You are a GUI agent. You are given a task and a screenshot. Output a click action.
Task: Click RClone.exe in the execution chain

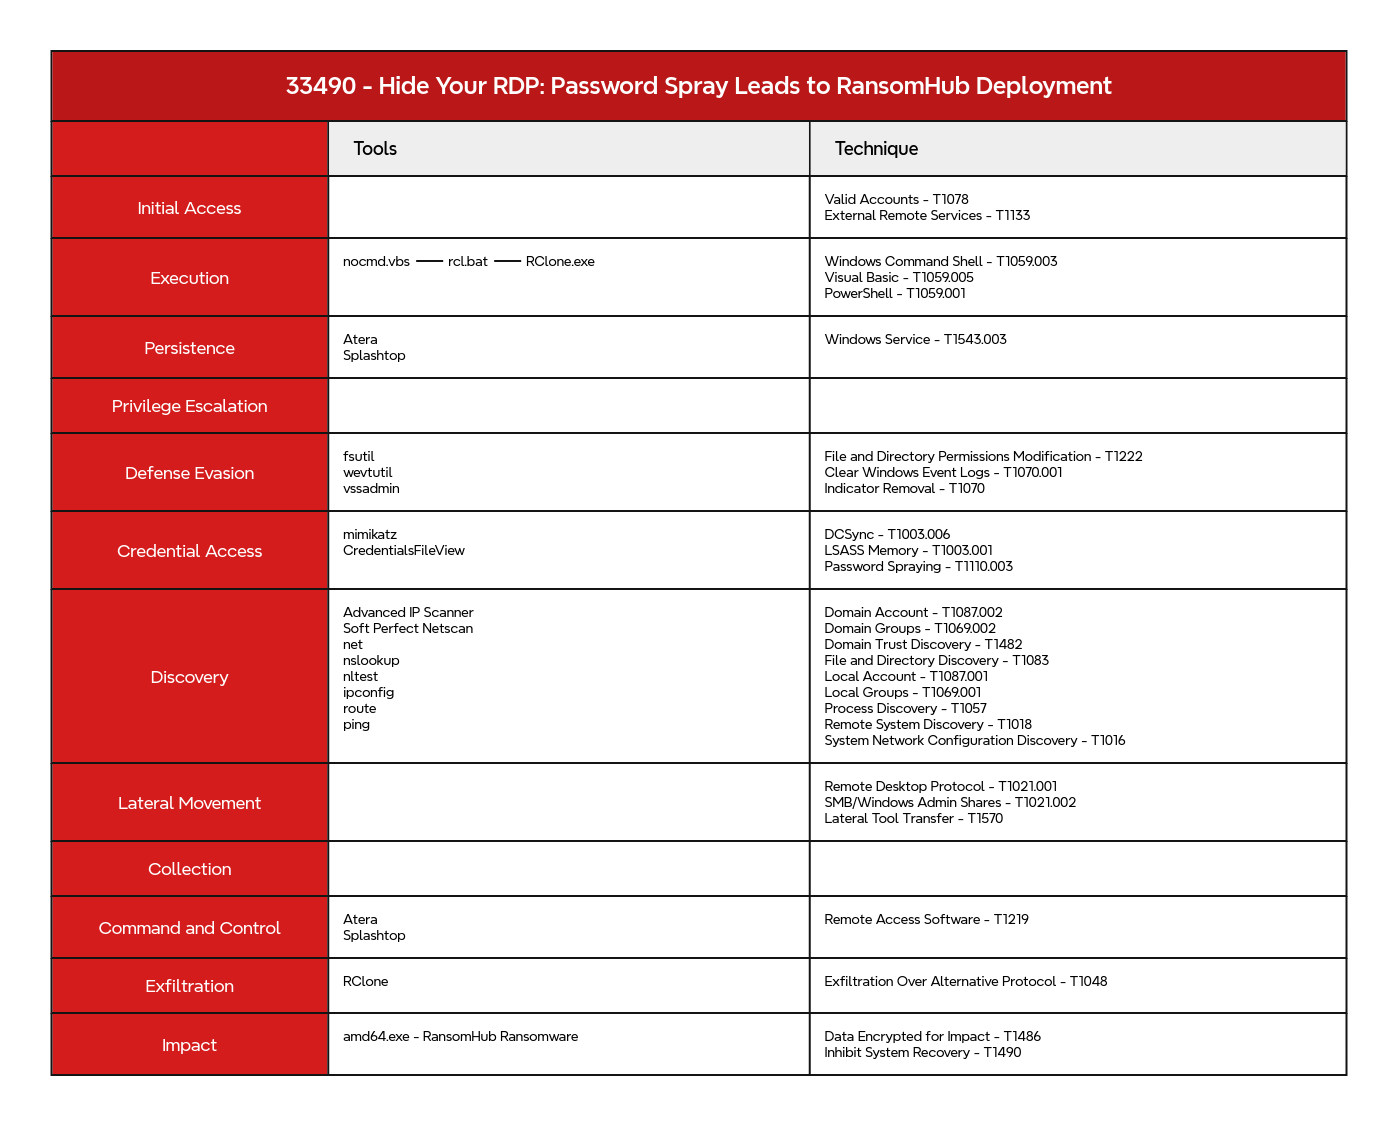[x=560, y=262]
